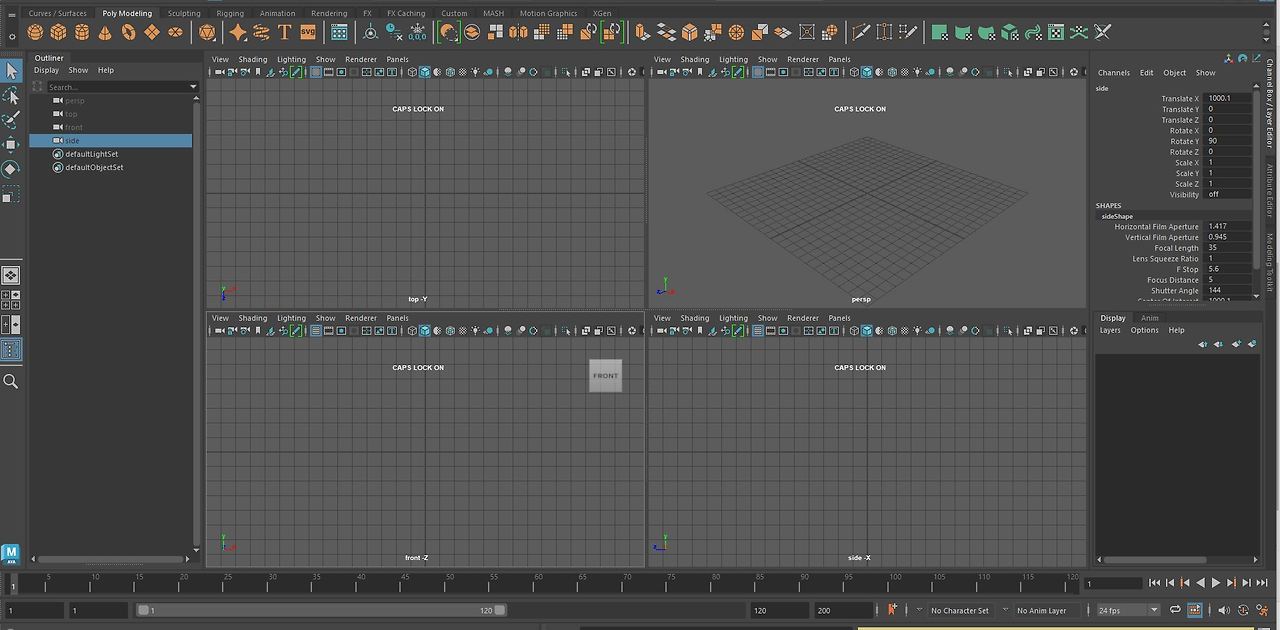Screen dimensions: 1280x630
Task: Click the Type text icon on the Poly Modeling shelf
Action: coord(283,32)
